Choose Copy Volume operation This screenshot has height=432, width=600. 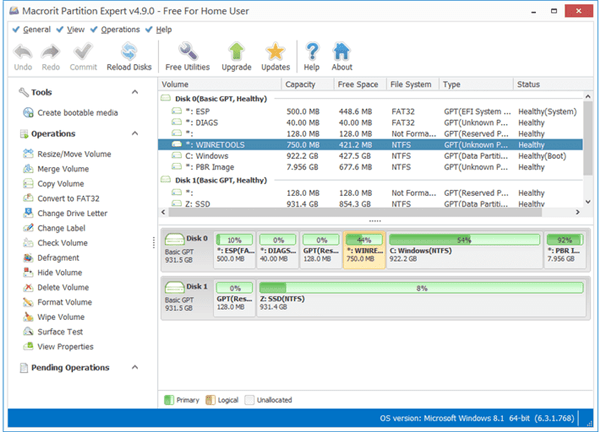tap(54, 184)
